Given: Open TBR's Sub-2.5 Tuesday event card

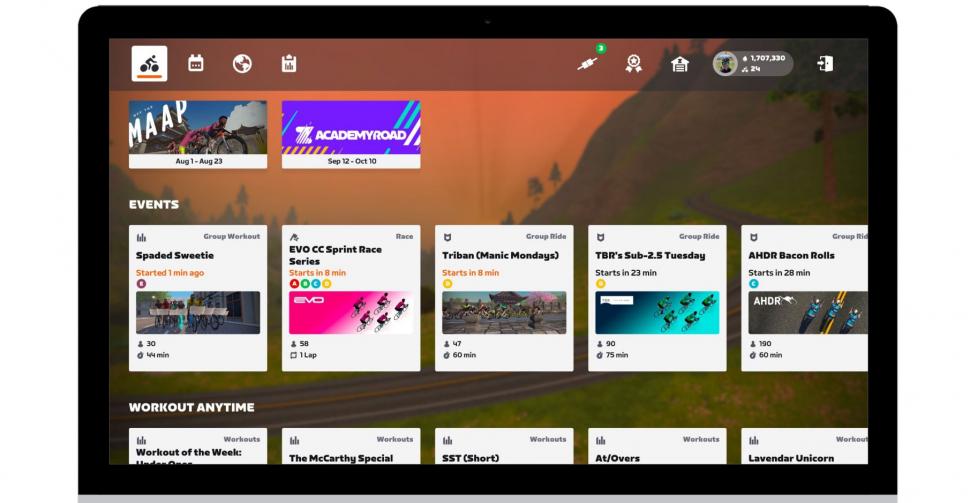Looking at the screenshot, I should point(657,298).
